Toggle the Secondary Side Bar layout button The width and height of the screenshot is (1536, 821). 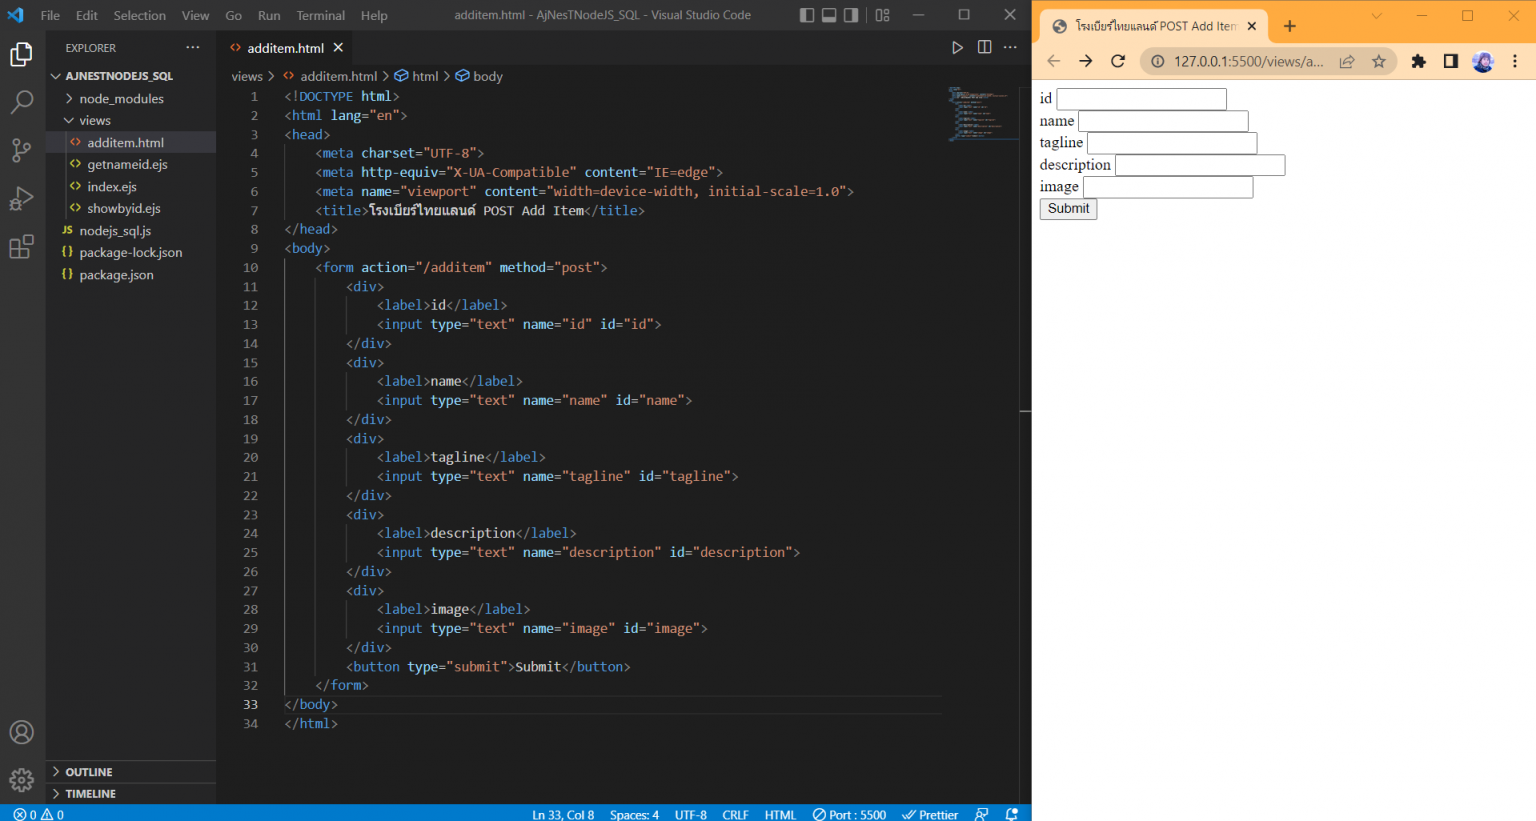[x=851, y=15]
